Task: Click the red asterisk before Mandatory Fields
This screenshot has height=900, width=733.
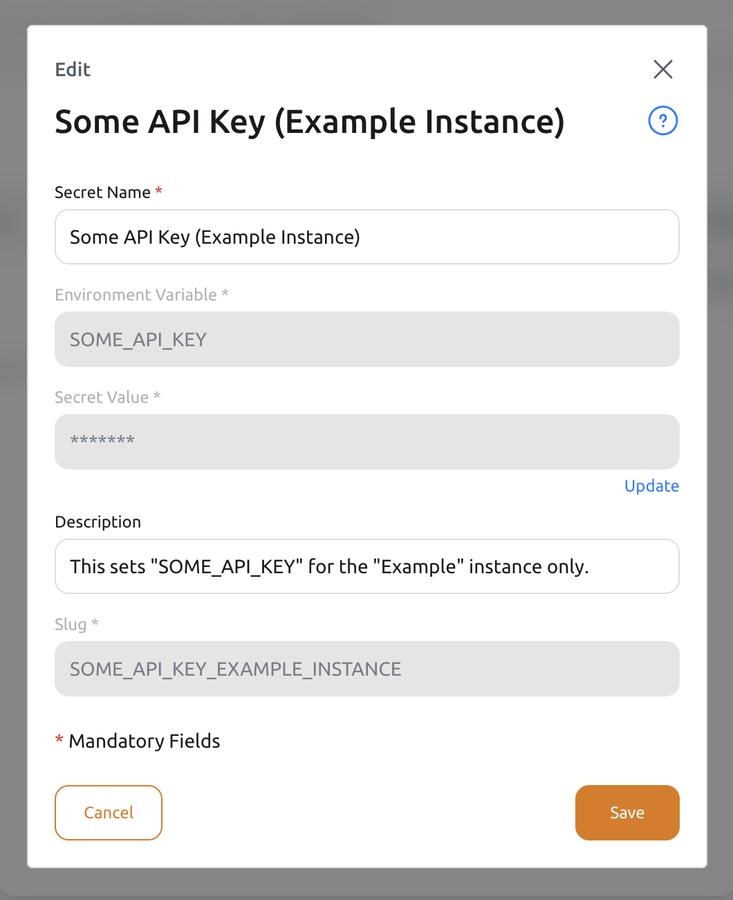Action: [59, 740]
